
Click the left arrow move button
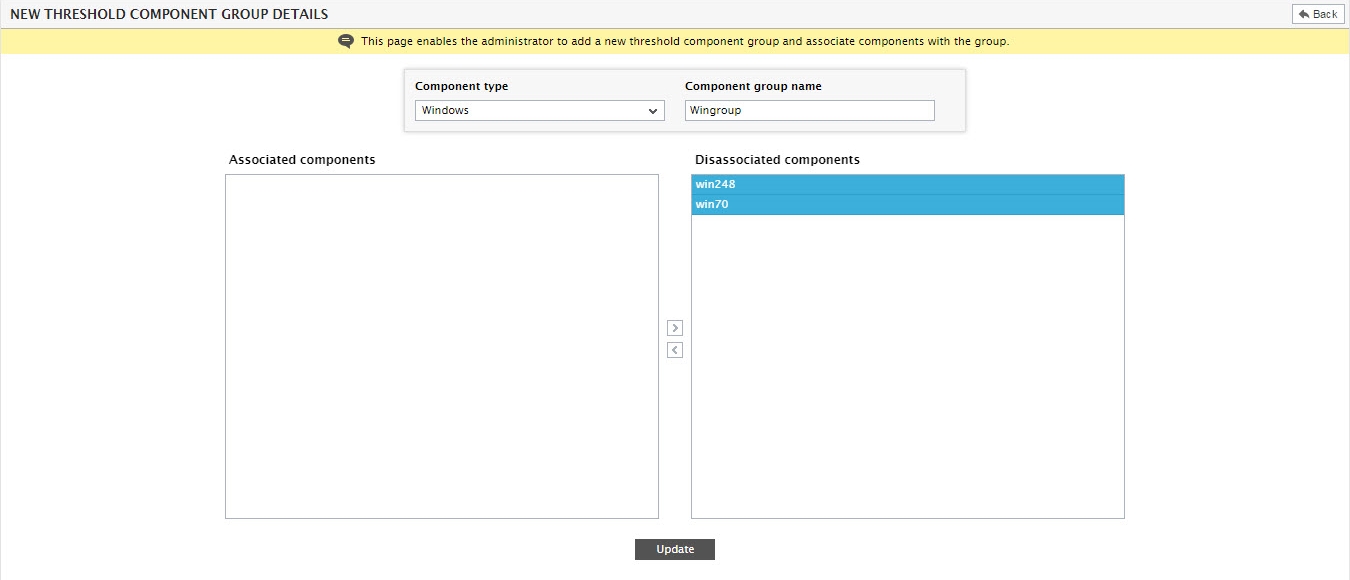[675, 350]
